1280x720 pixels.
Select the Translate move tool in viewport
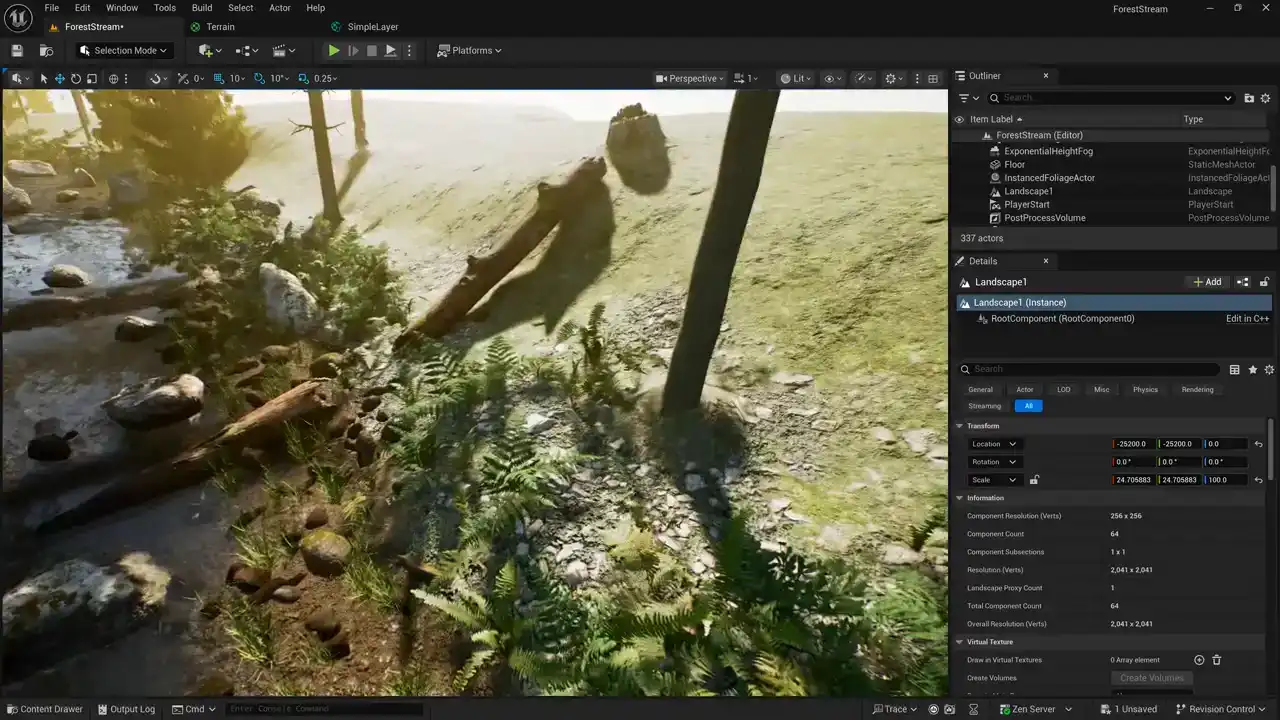tap(59, 79)
